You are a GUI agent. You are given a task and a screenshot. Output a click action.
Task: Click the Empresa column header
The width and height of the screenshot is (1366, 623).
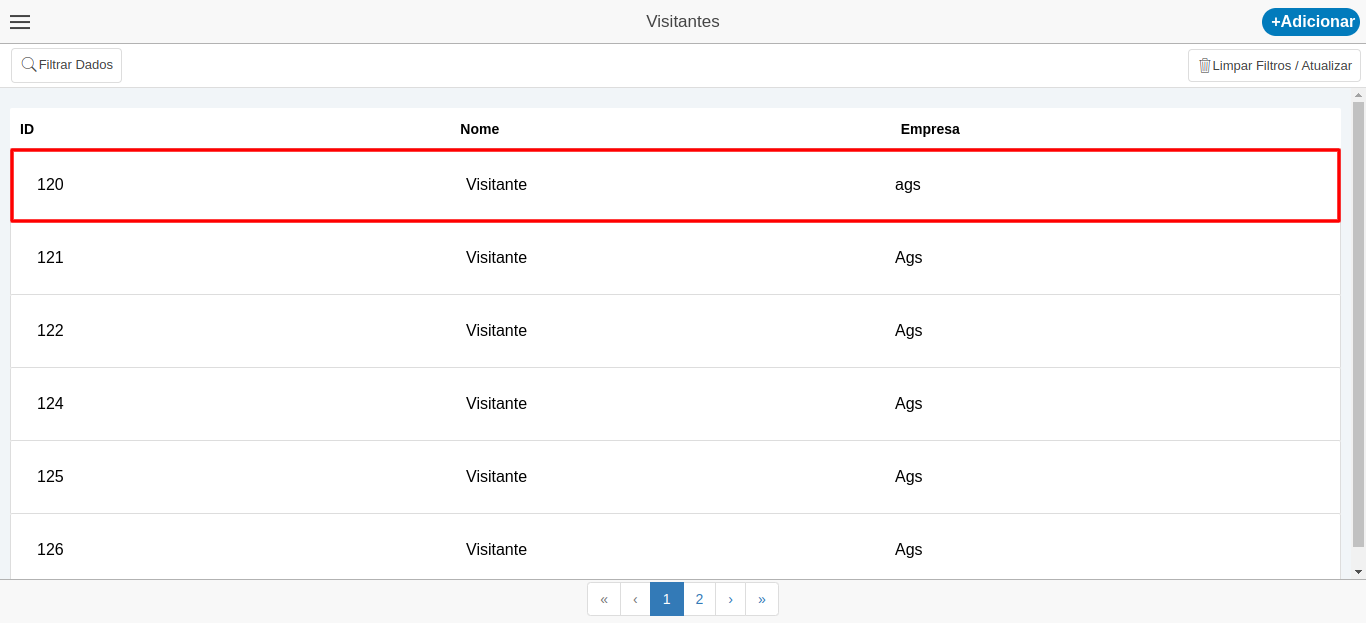pos(929,129)
